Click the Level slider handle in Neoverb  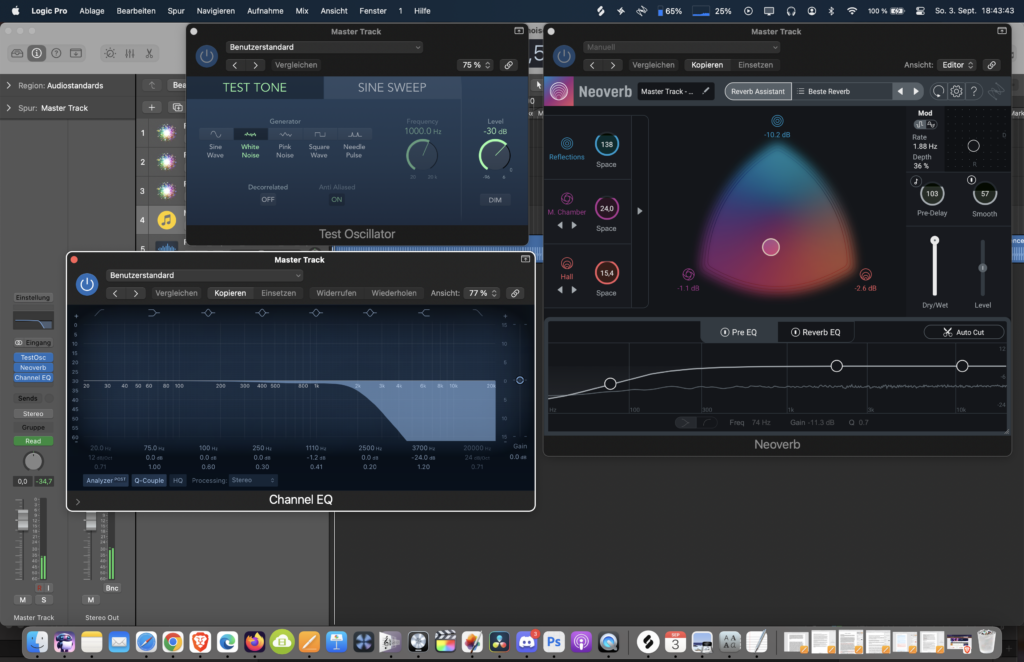point(982,268)
